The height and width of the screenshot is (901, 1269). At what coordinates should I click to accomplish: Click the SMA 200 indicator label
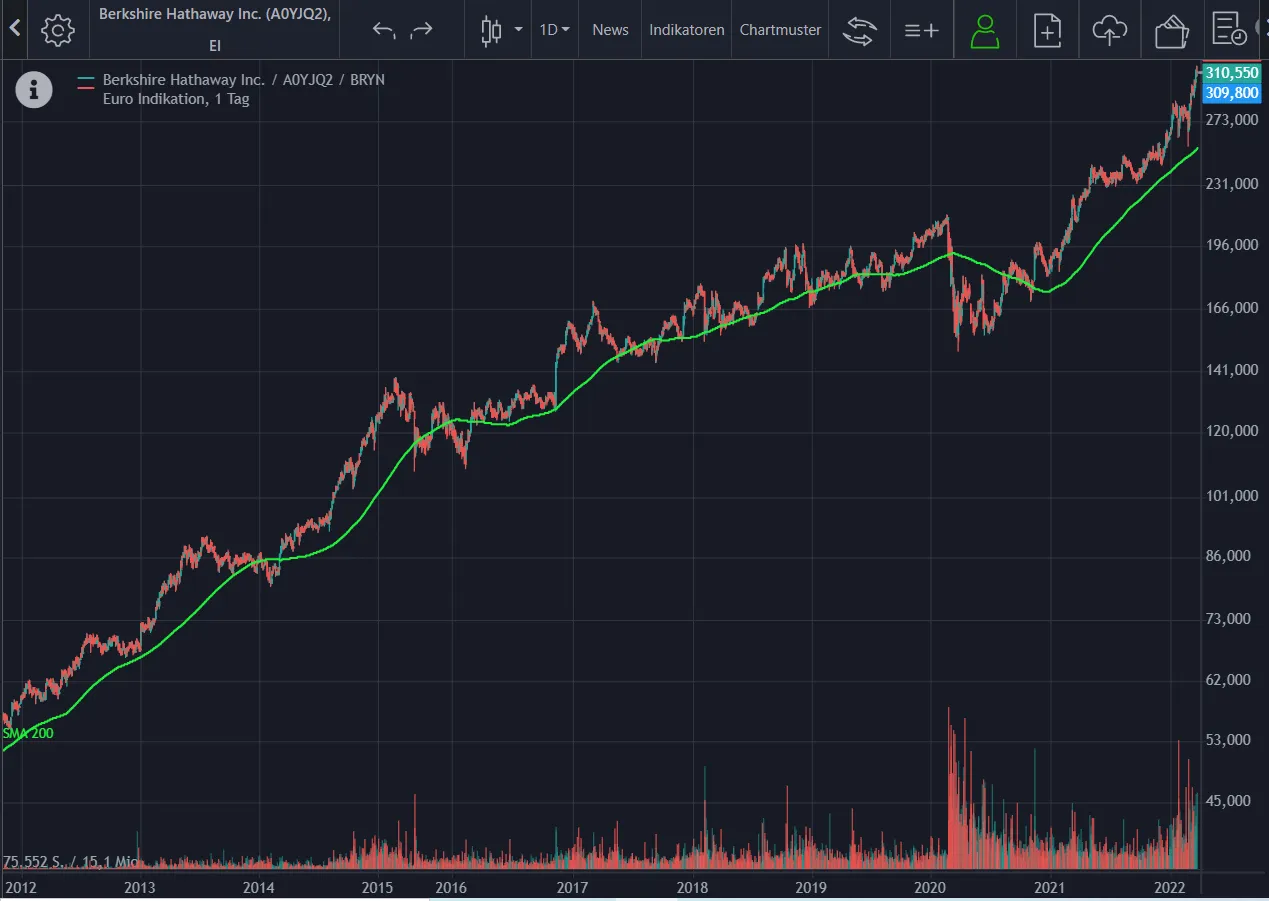28,733
